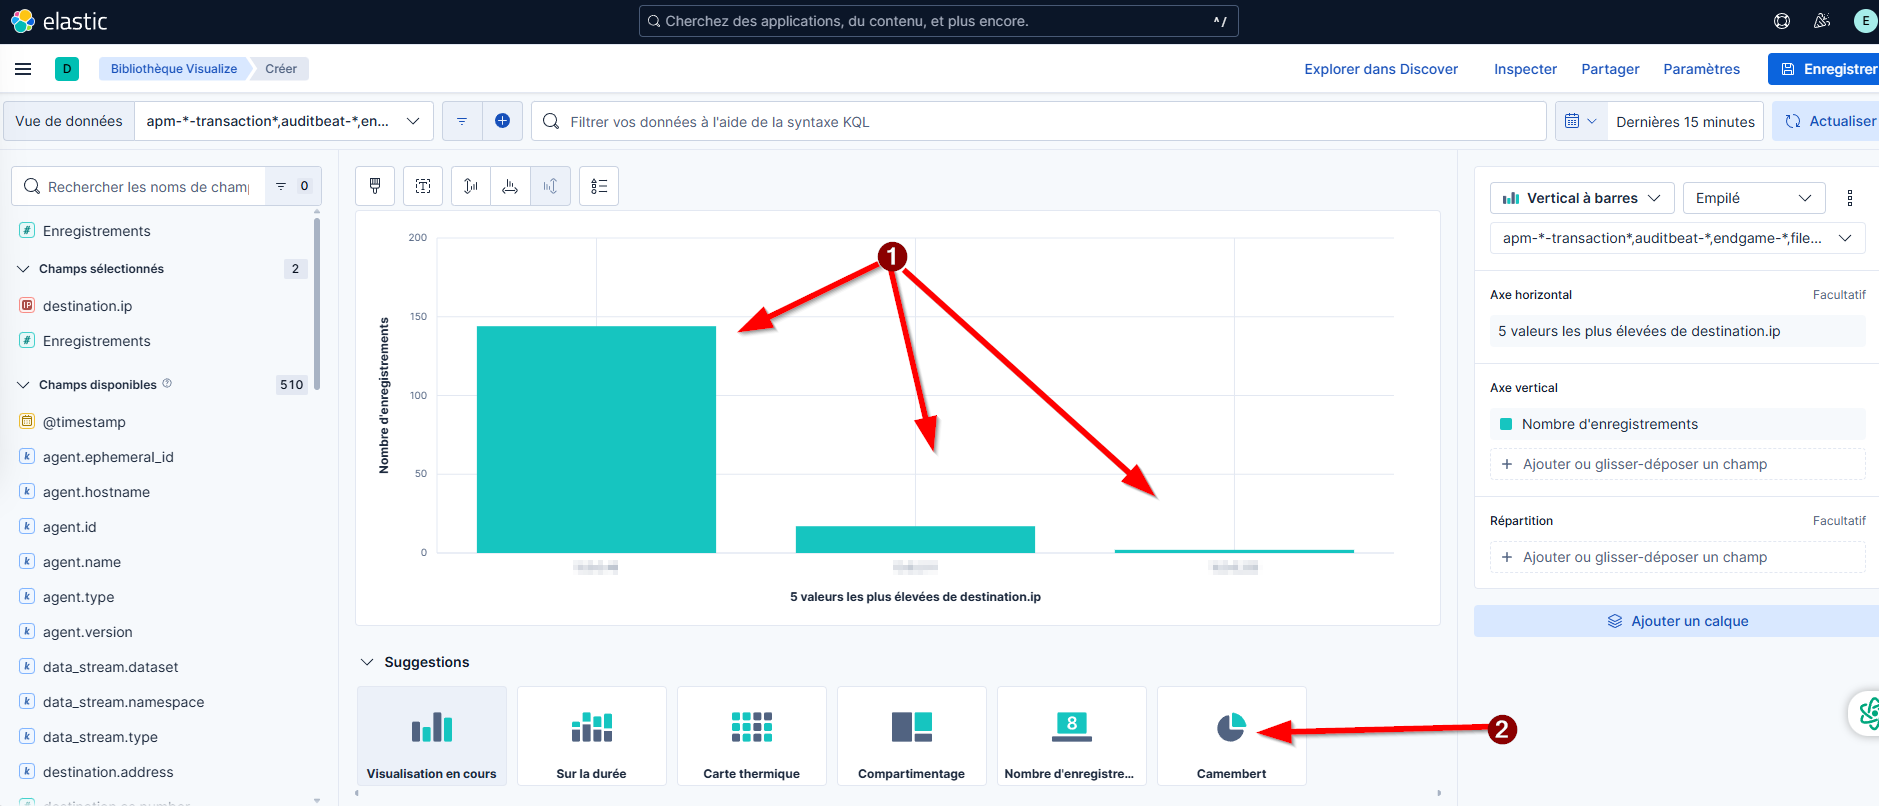Screen dimensions: 1879x806
Task: Click the add filter plus icon
Action: click(502, 121)
